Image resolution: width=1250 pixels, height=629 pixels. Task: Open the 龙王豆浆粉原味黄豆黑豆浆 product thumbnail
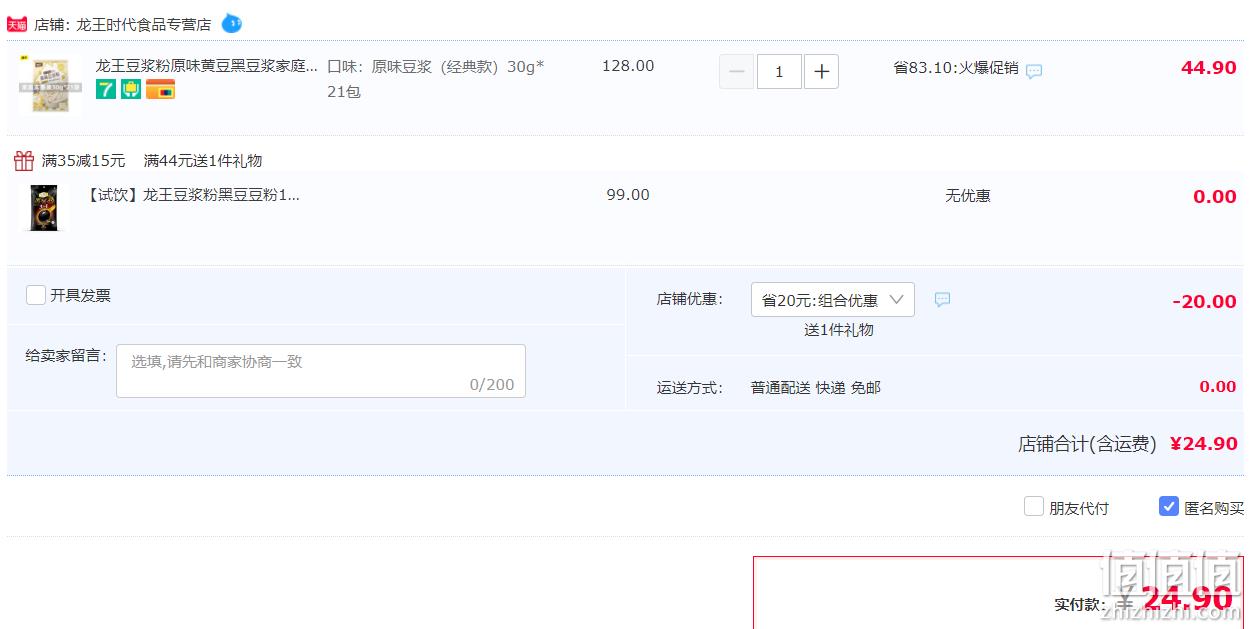tap(50, 84)
